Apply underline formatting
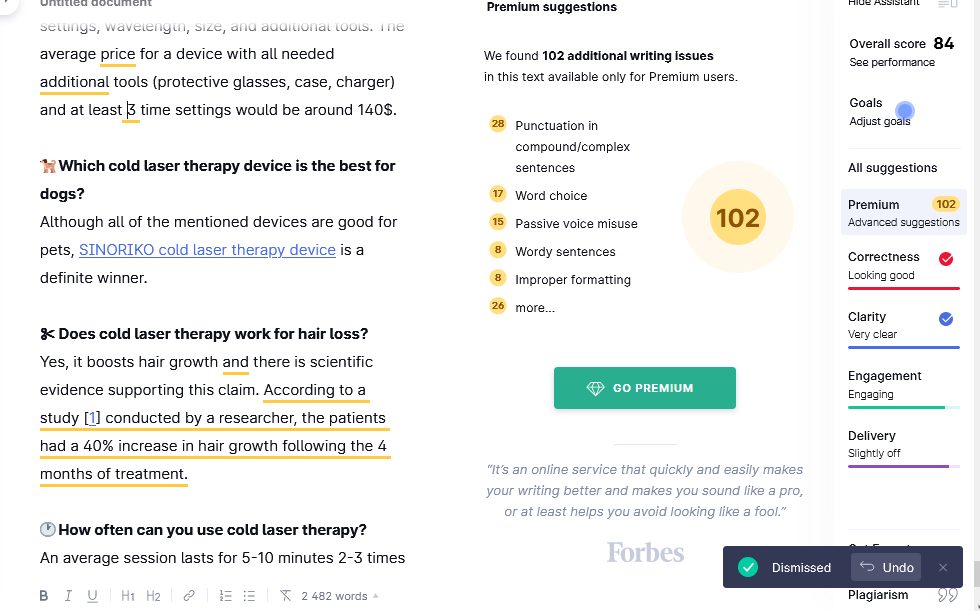Image resolution: width=980 pixels, height=611 pixels. tap(92, 596)
